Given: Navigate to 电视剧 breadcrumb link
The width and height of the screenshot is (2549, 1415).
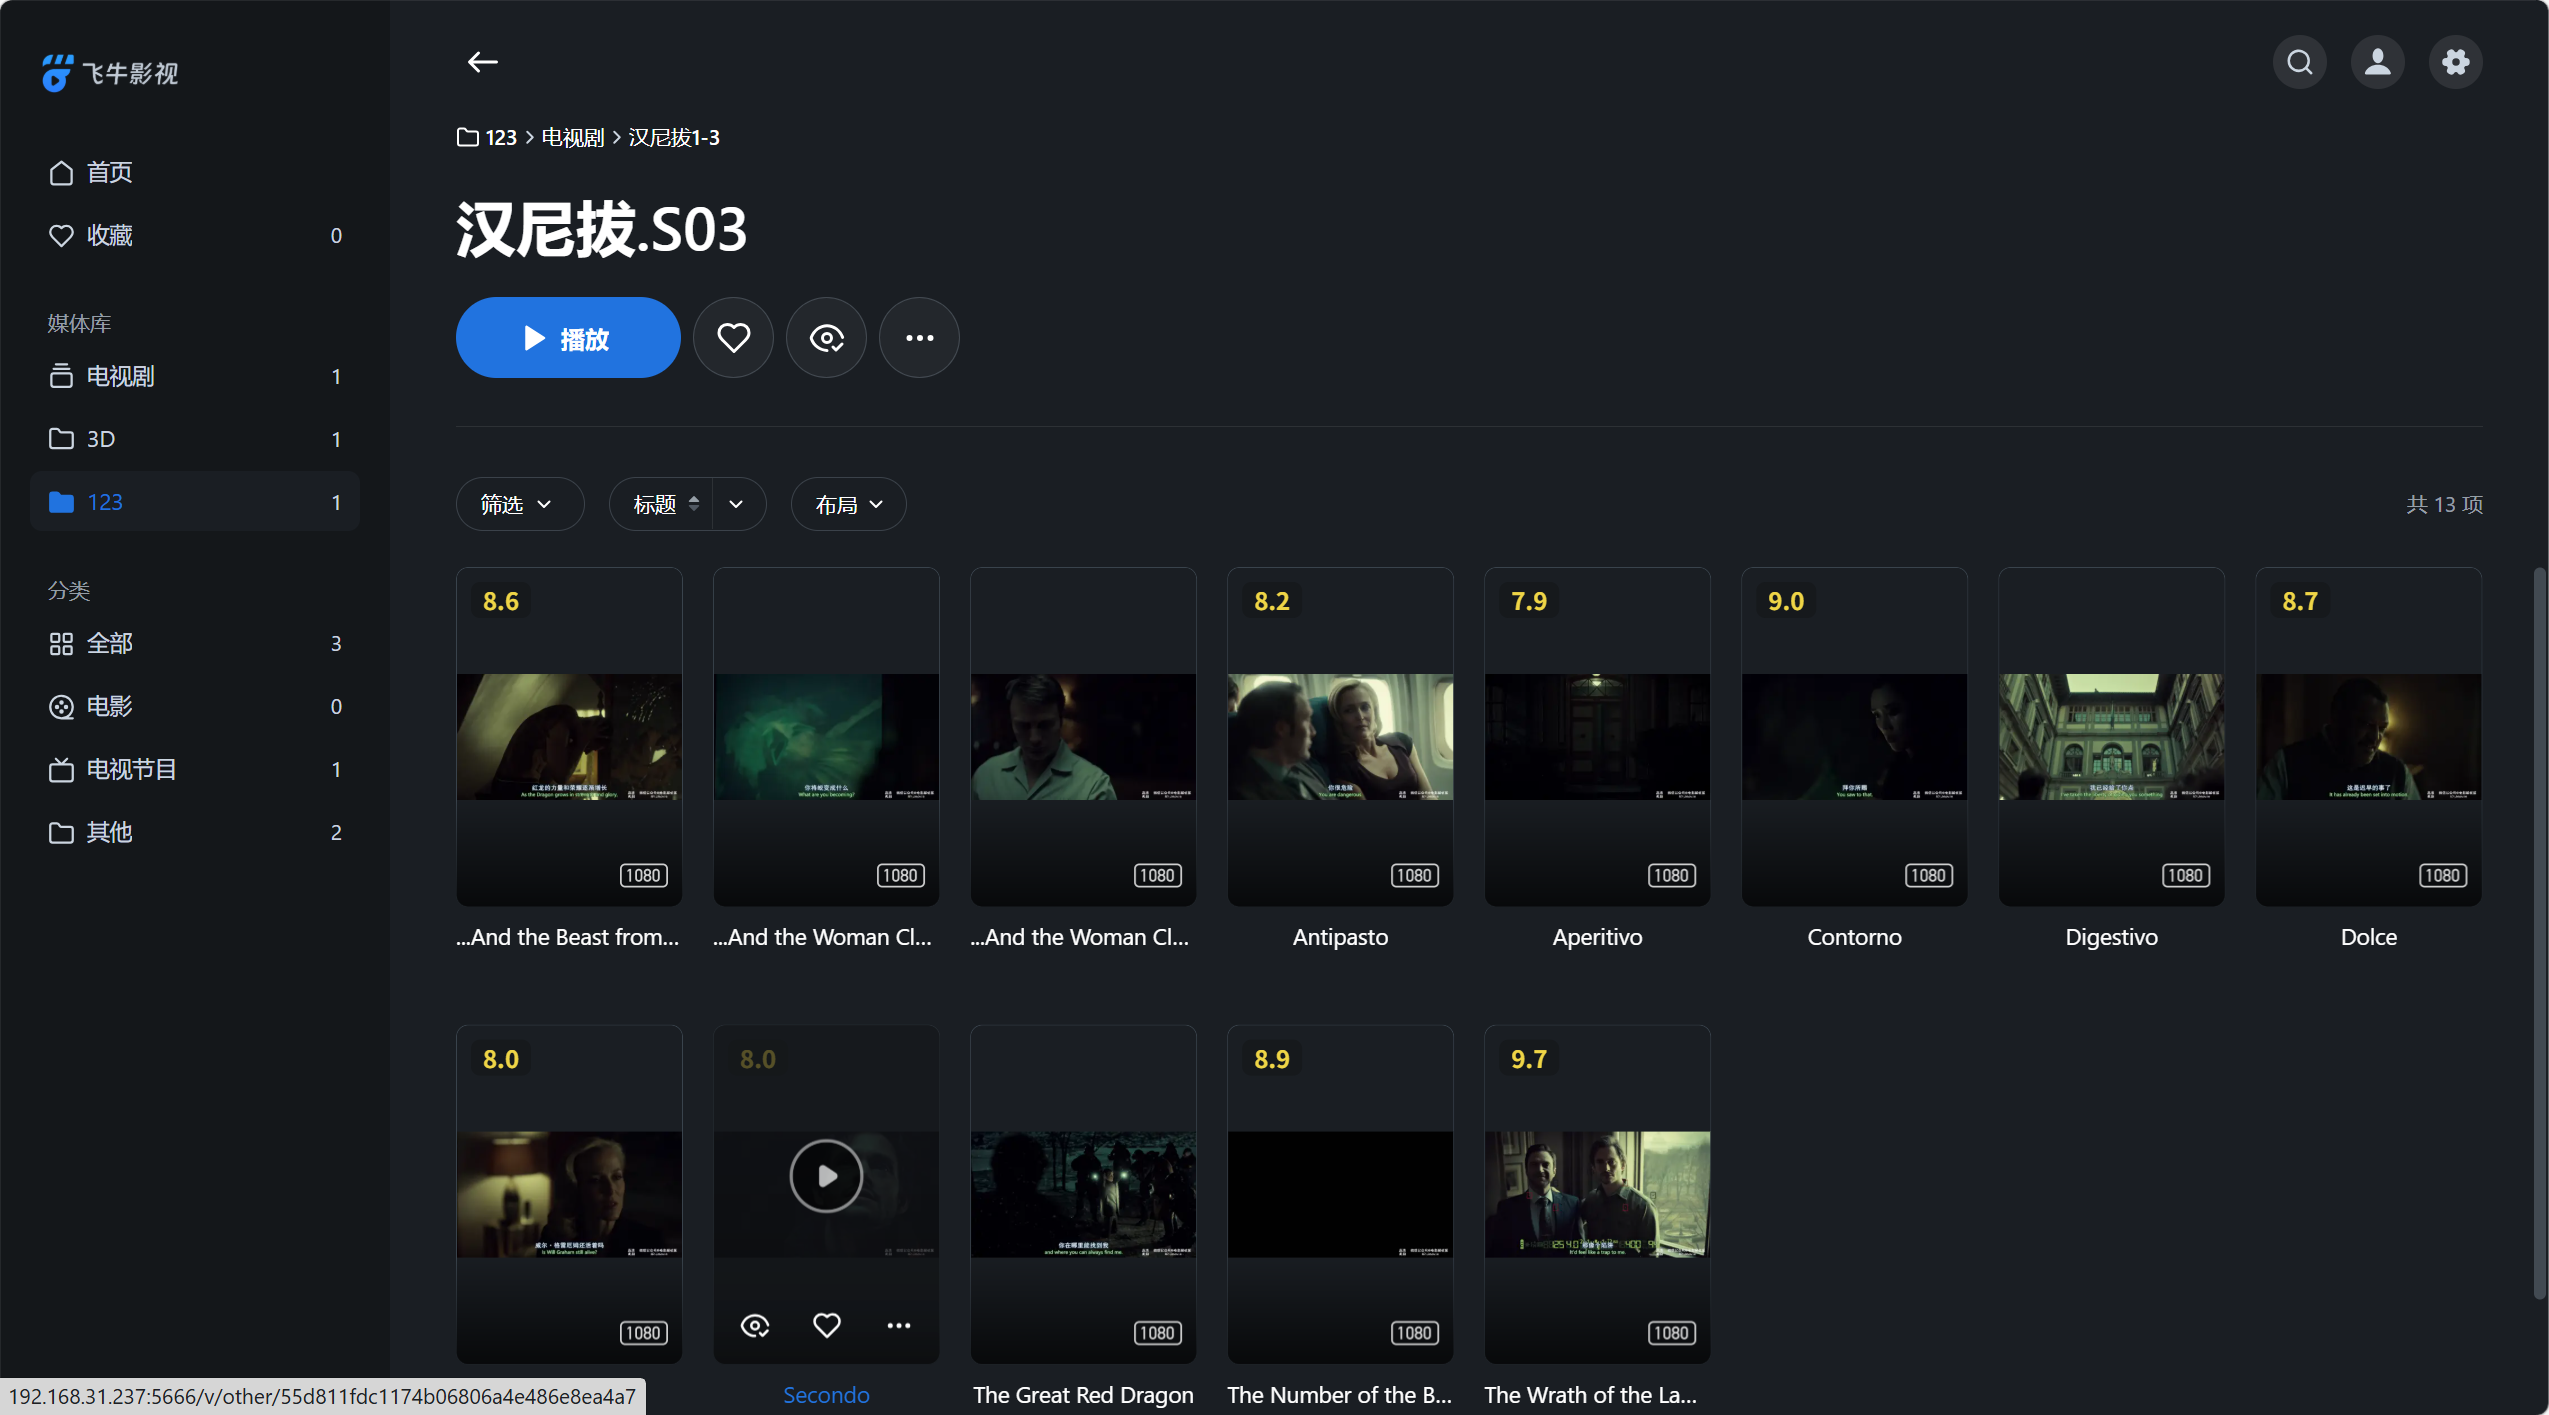Looking at the screenshot, I should (x=572, y=138).
